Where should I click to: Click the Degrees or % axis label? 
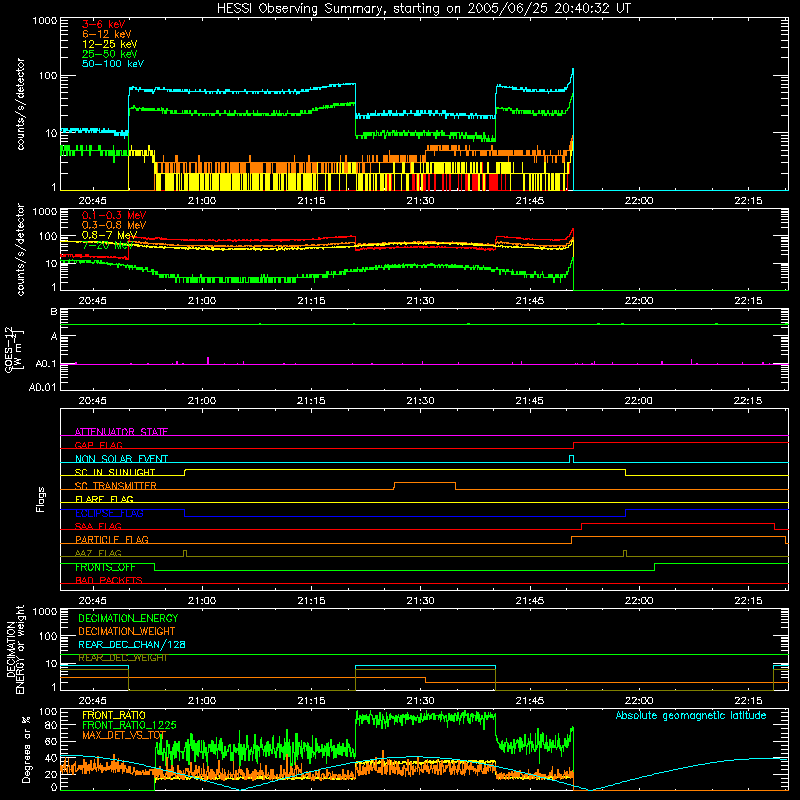point(26,750)
